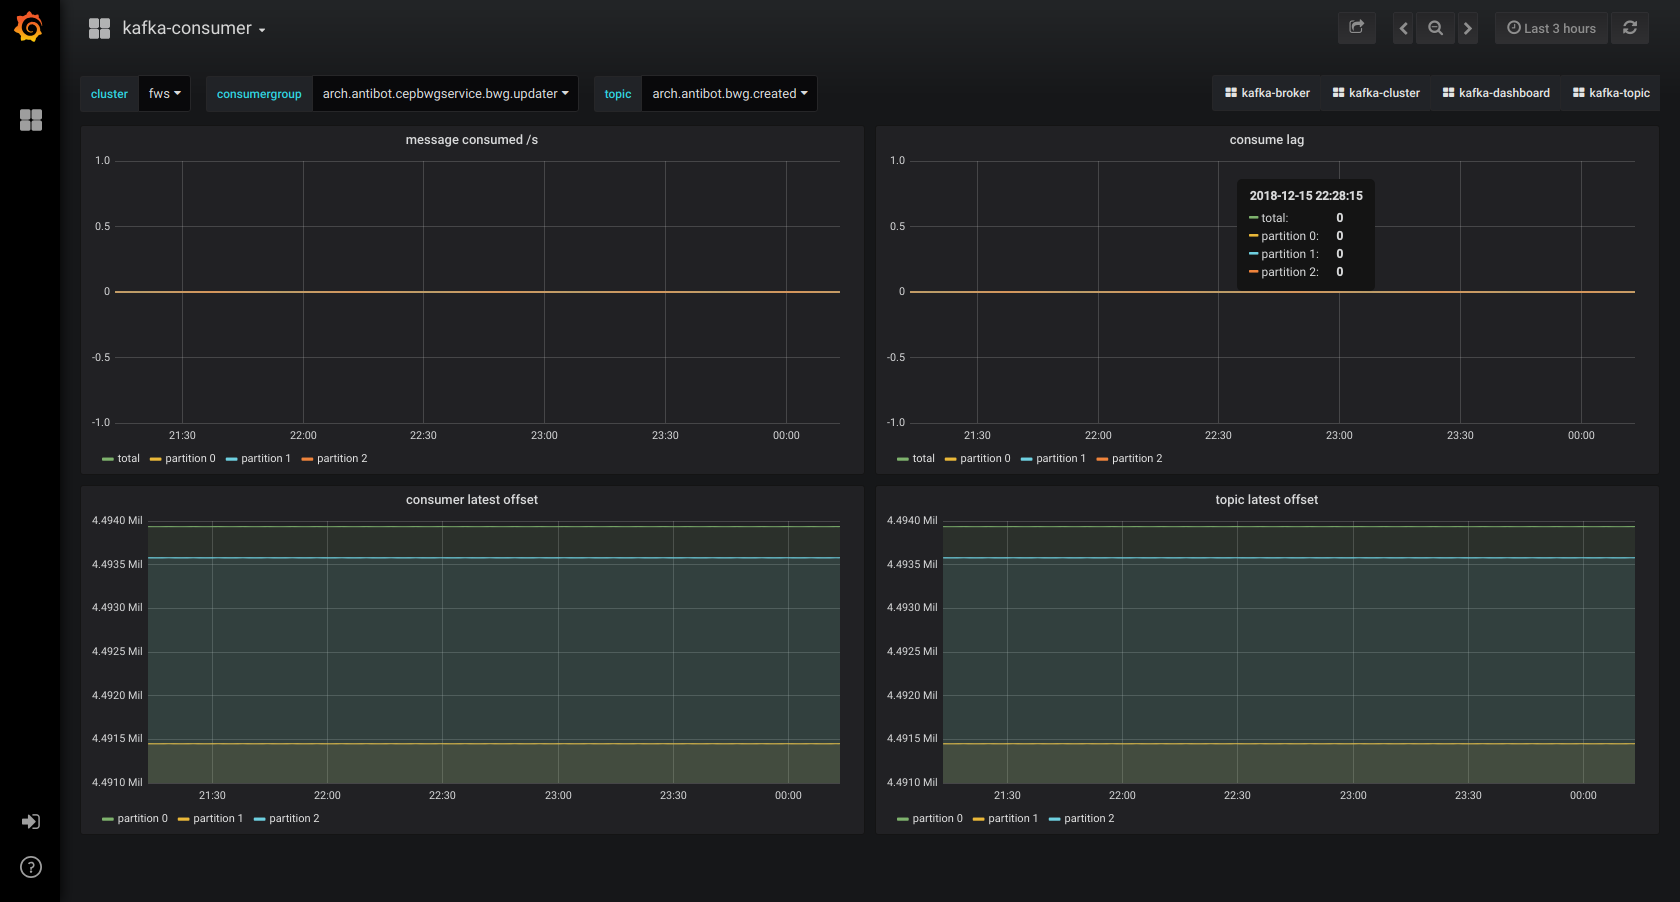
Task: Shift time range back with left arrow
Action: tap(1404, 28)
